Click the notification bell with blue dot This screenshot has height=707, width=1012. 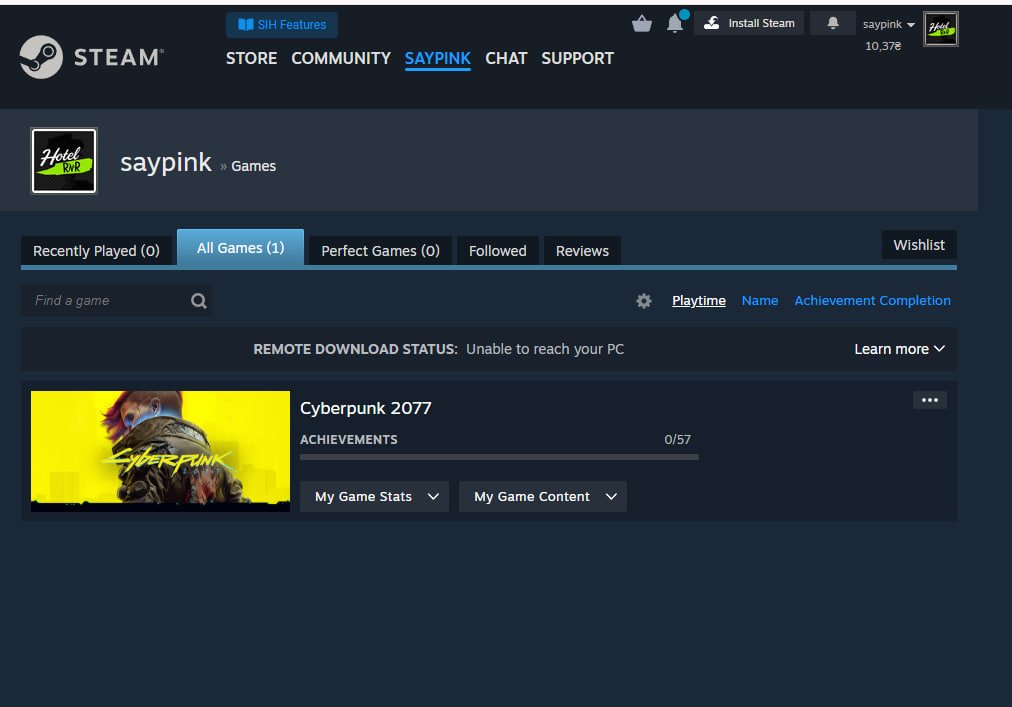coord(675,23)
